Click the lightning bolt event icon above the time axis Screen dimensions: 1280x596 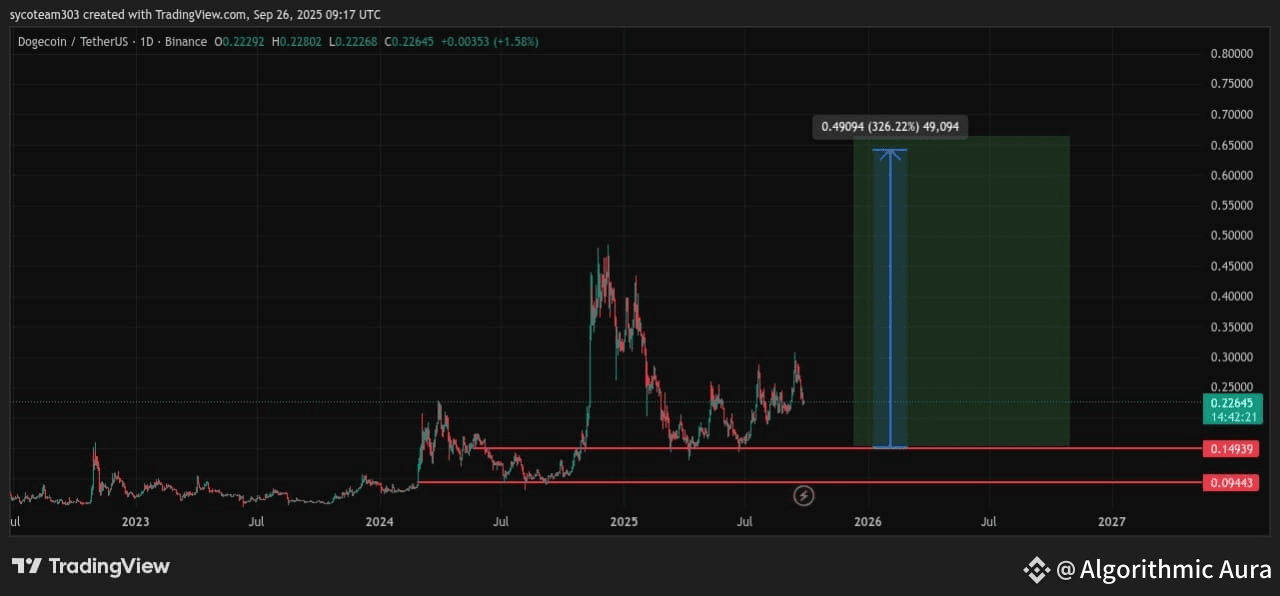tap(804, 495)
